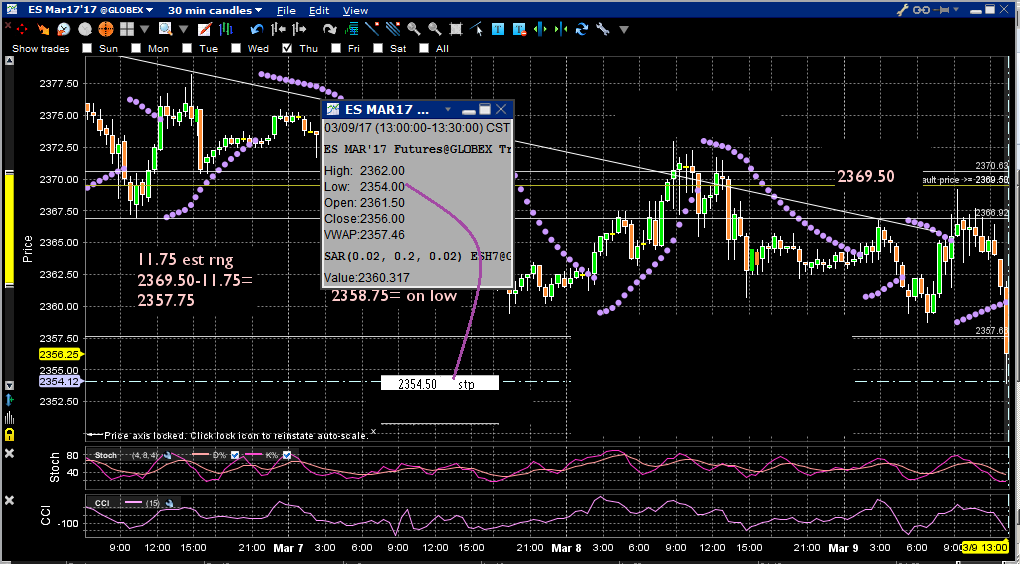The image size is (1020, 564).
Task: Click the yellow price axis slider handle
Action: [9, 228]
